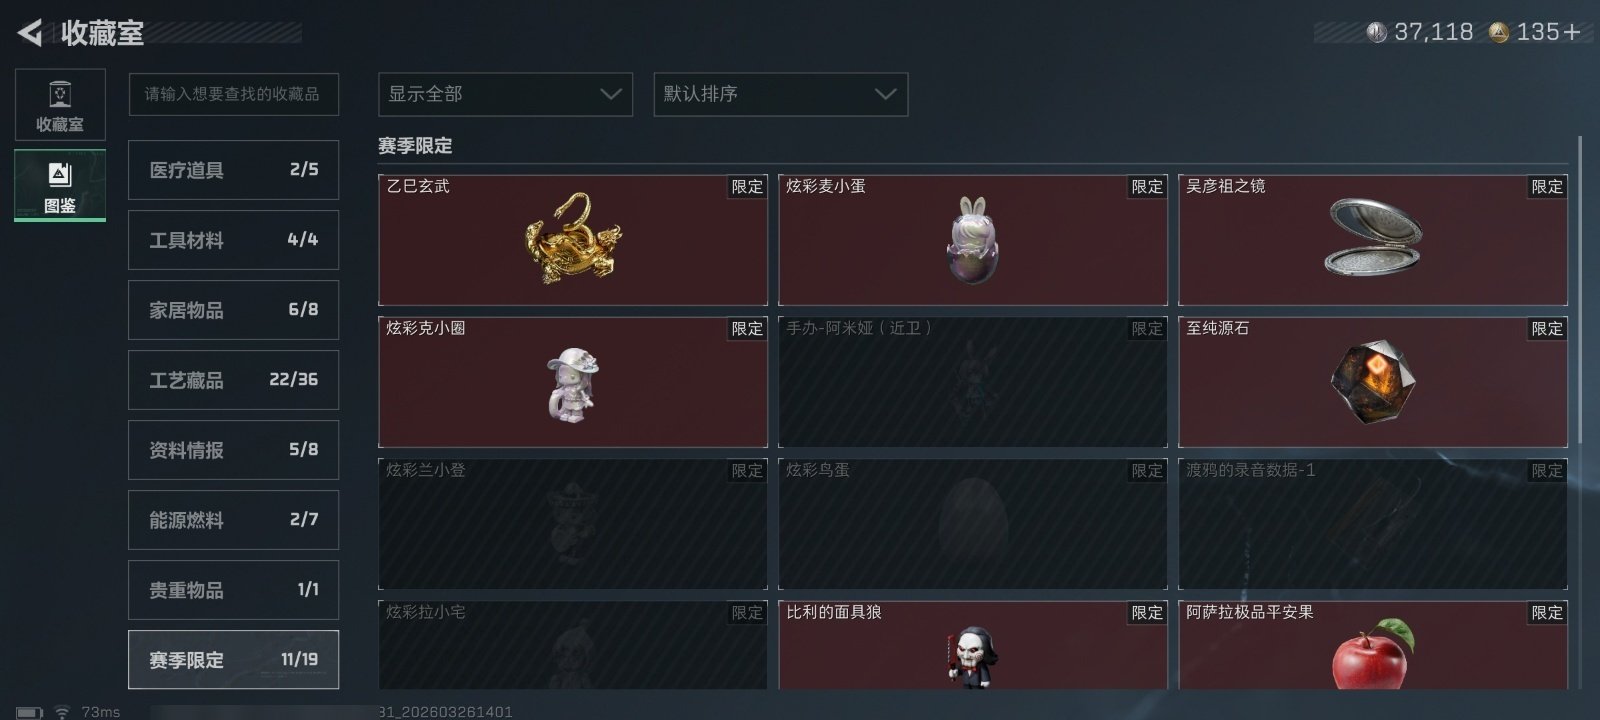Viewport: 1600px width, 720px height.
Task: Switch to the 医疗道具 category
Action: [233, 170]
